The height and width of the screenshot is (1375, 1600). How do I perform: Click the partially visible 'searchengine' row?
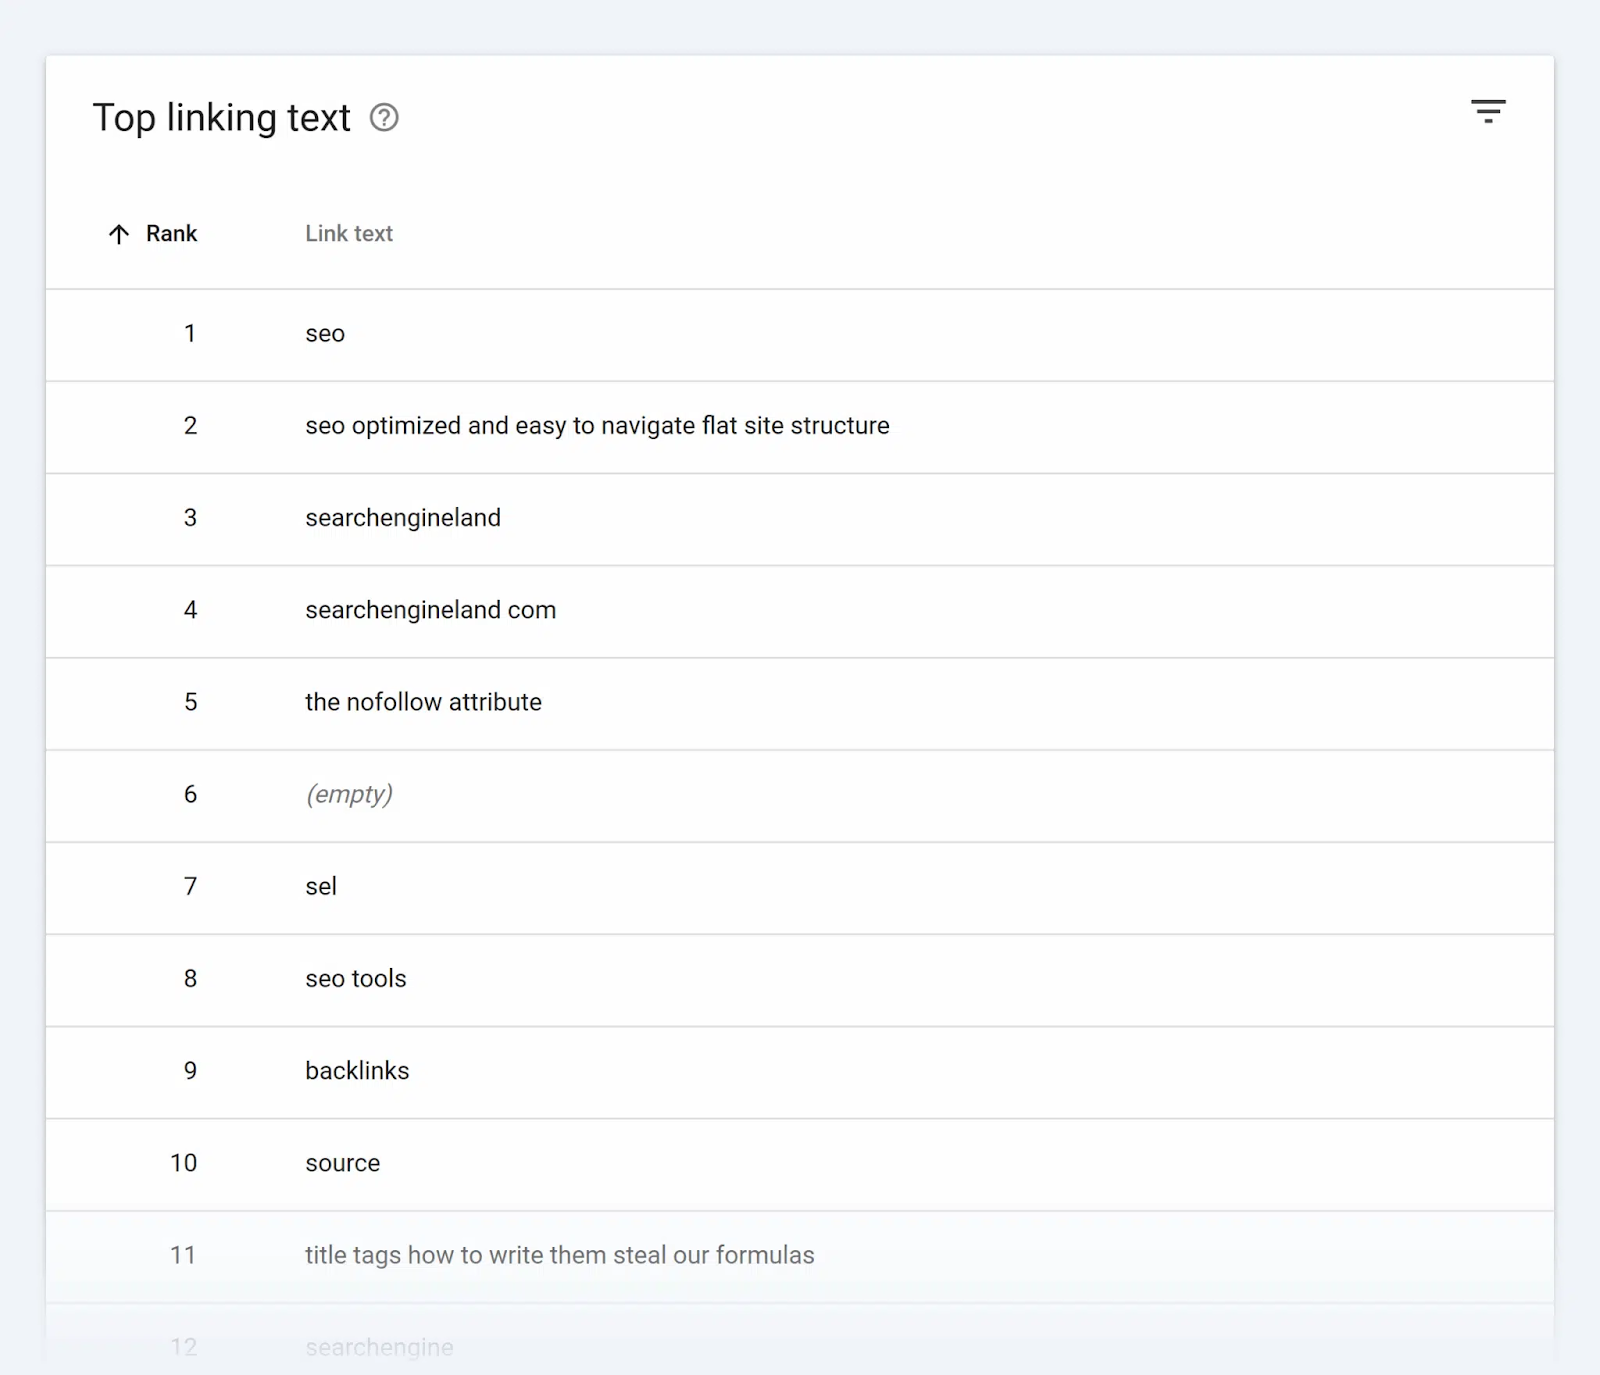(x=379, y=1345)
